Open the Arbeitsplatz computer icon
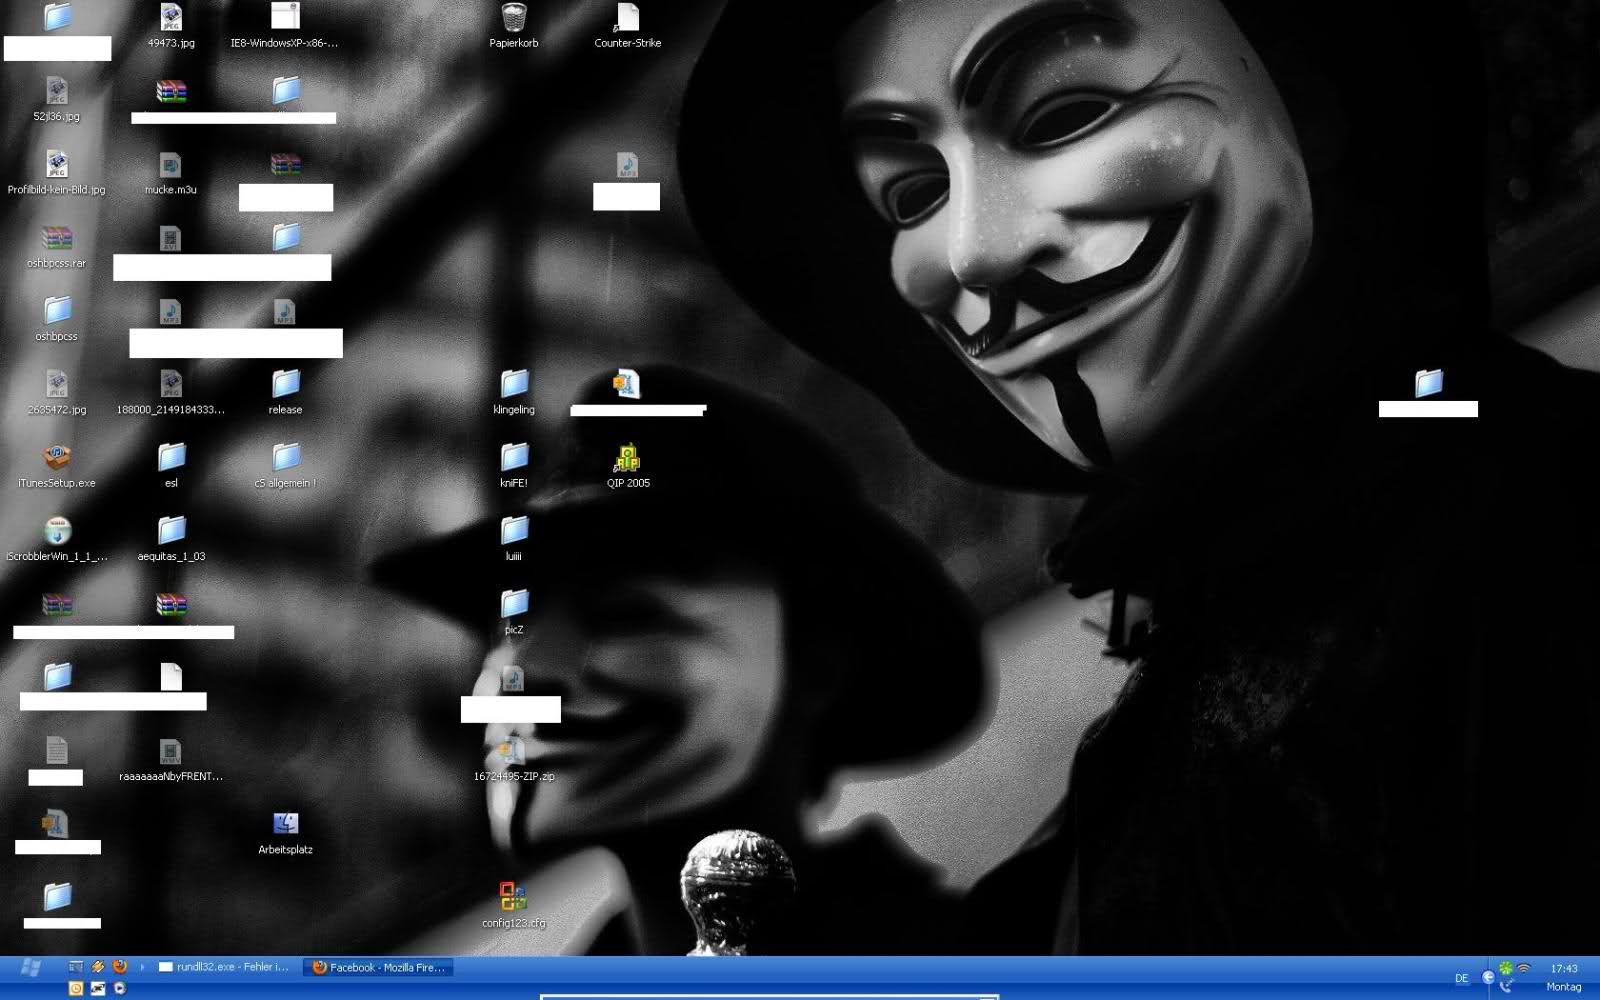 pos(285,825)
